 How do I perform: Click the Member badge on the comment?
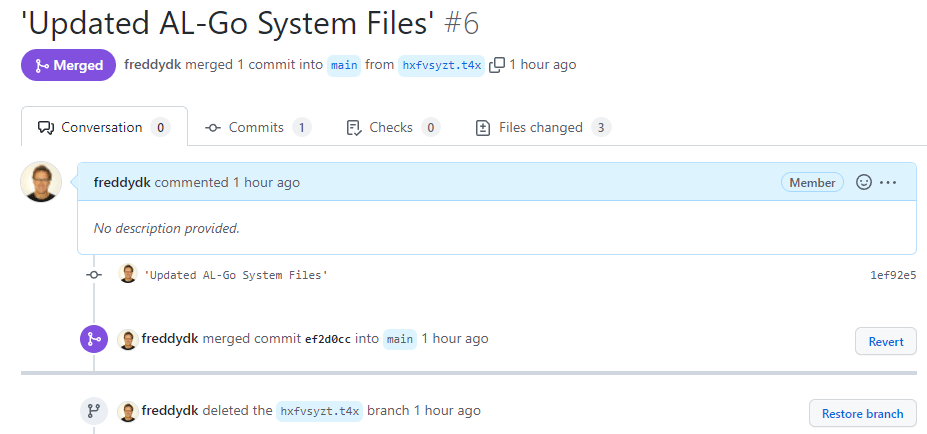pos(812,183)
